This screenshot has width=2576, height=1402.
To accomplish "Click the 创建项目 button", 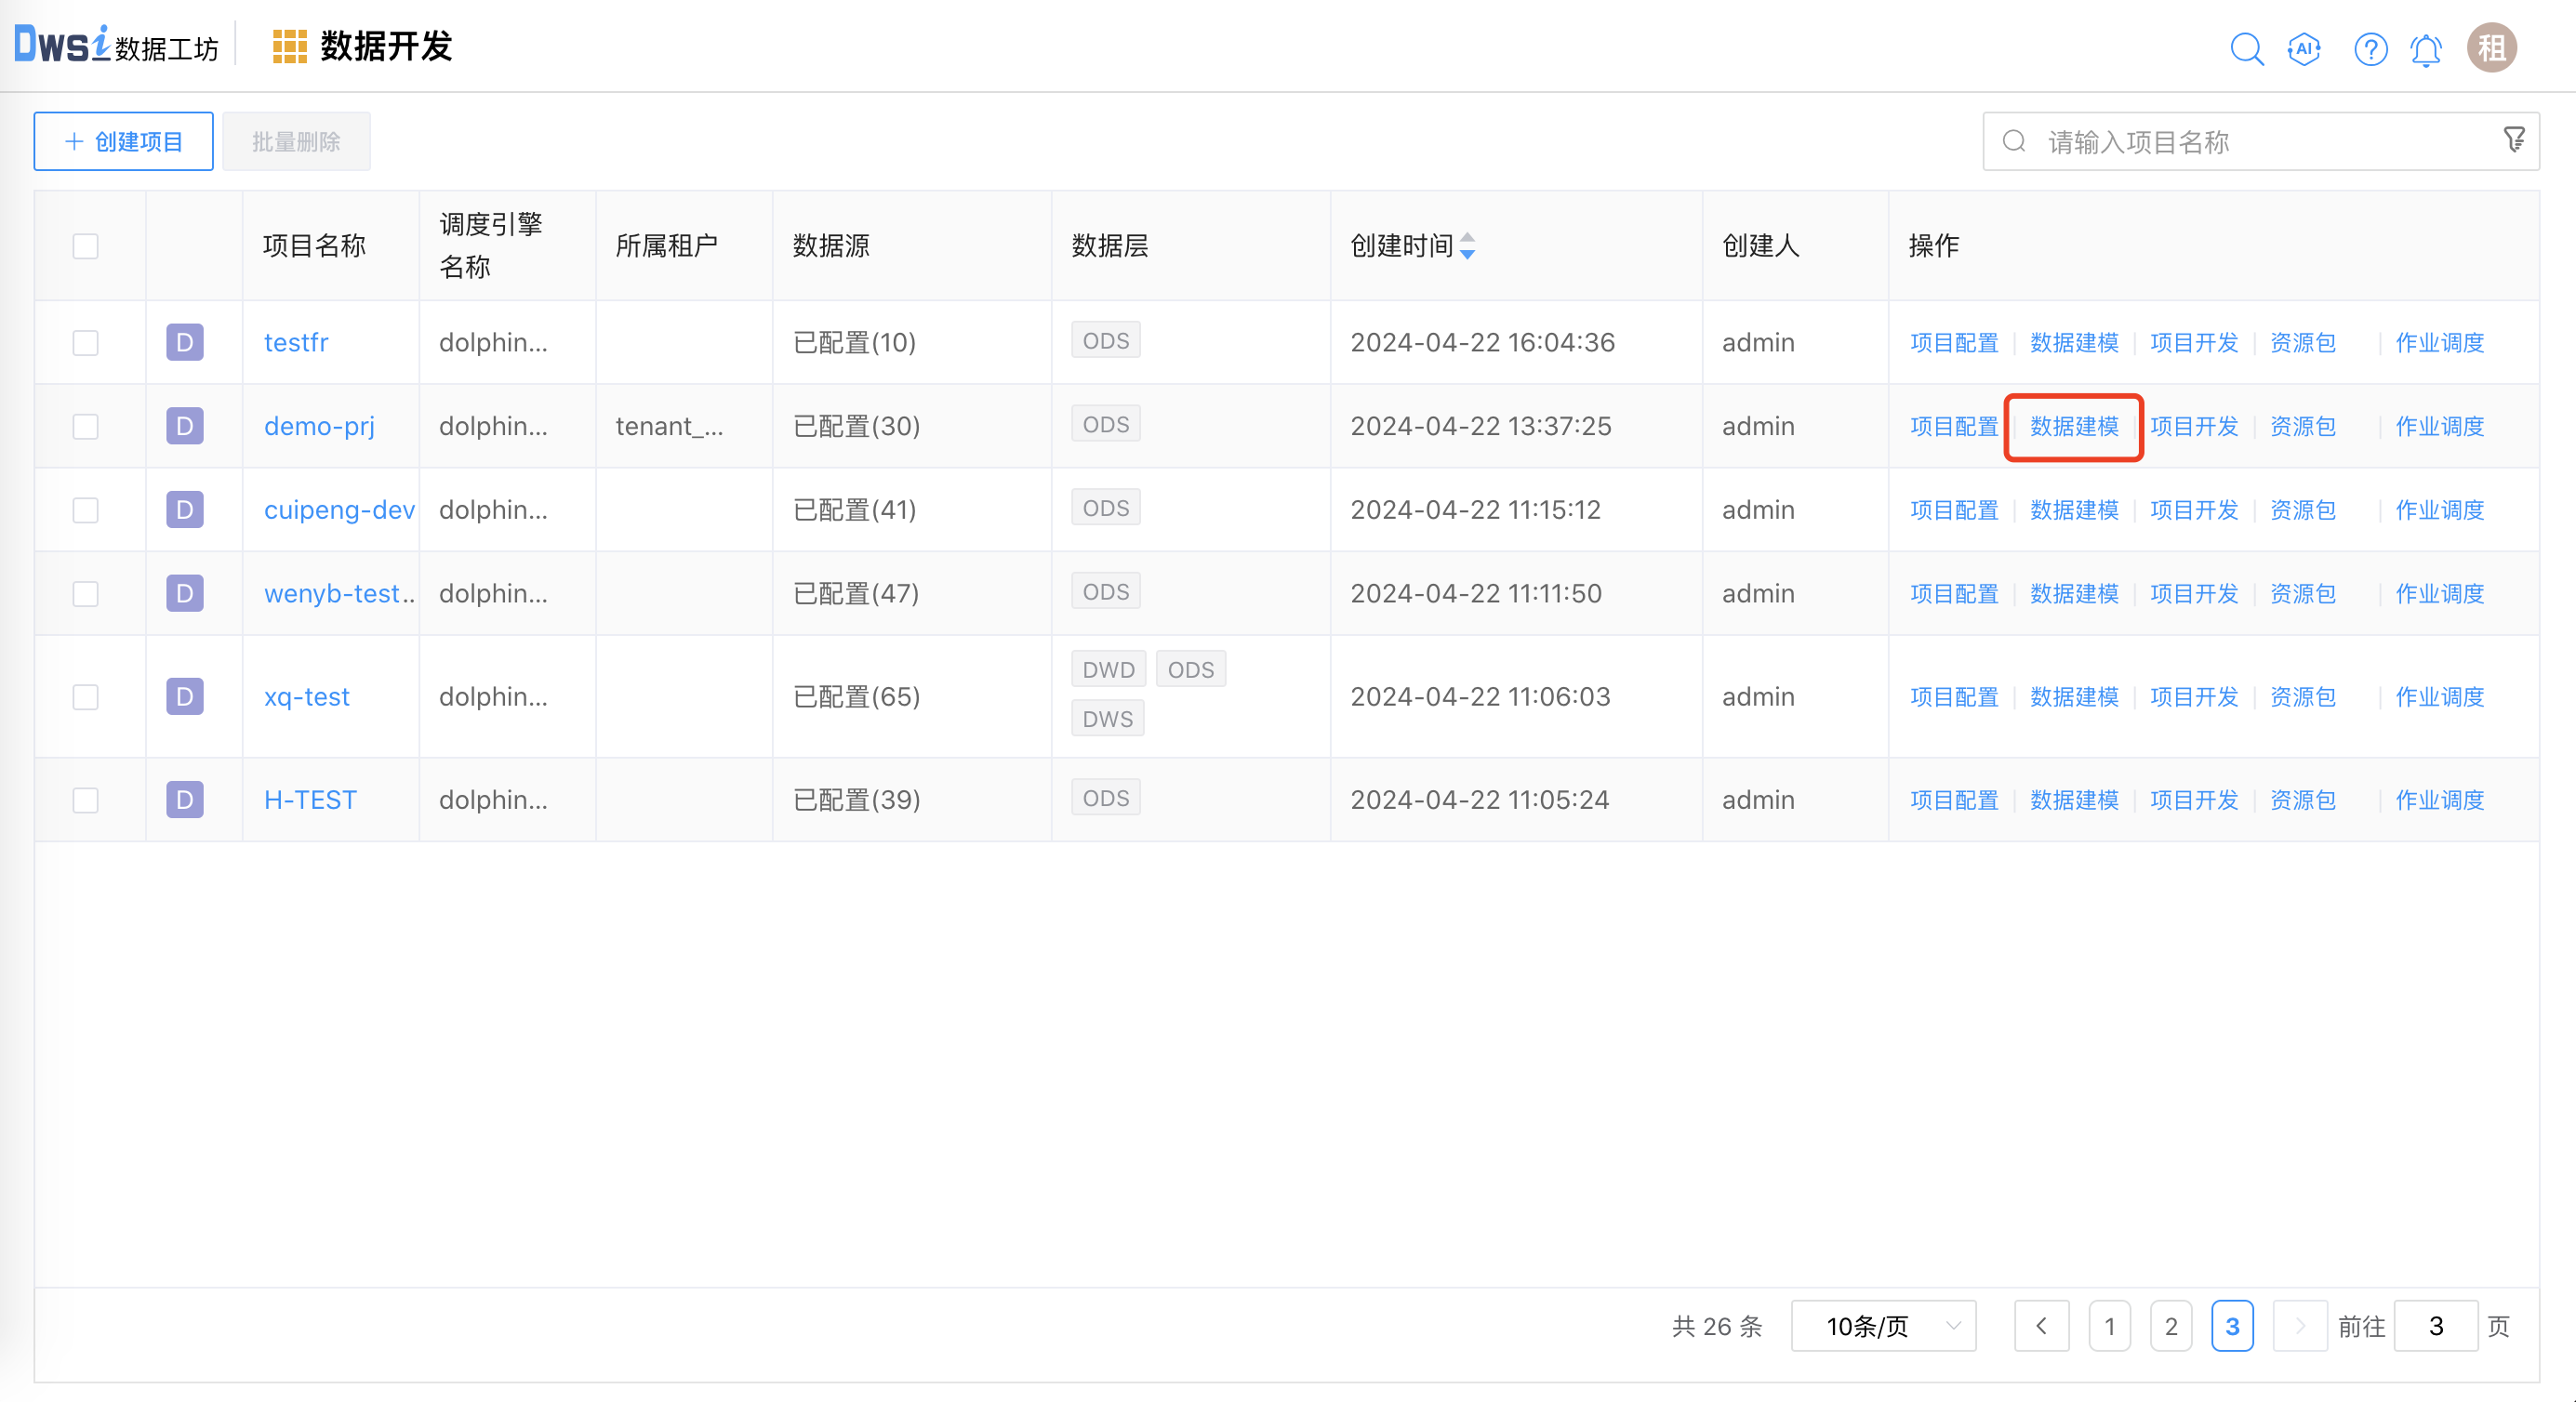I will click(x=123, y=141).
